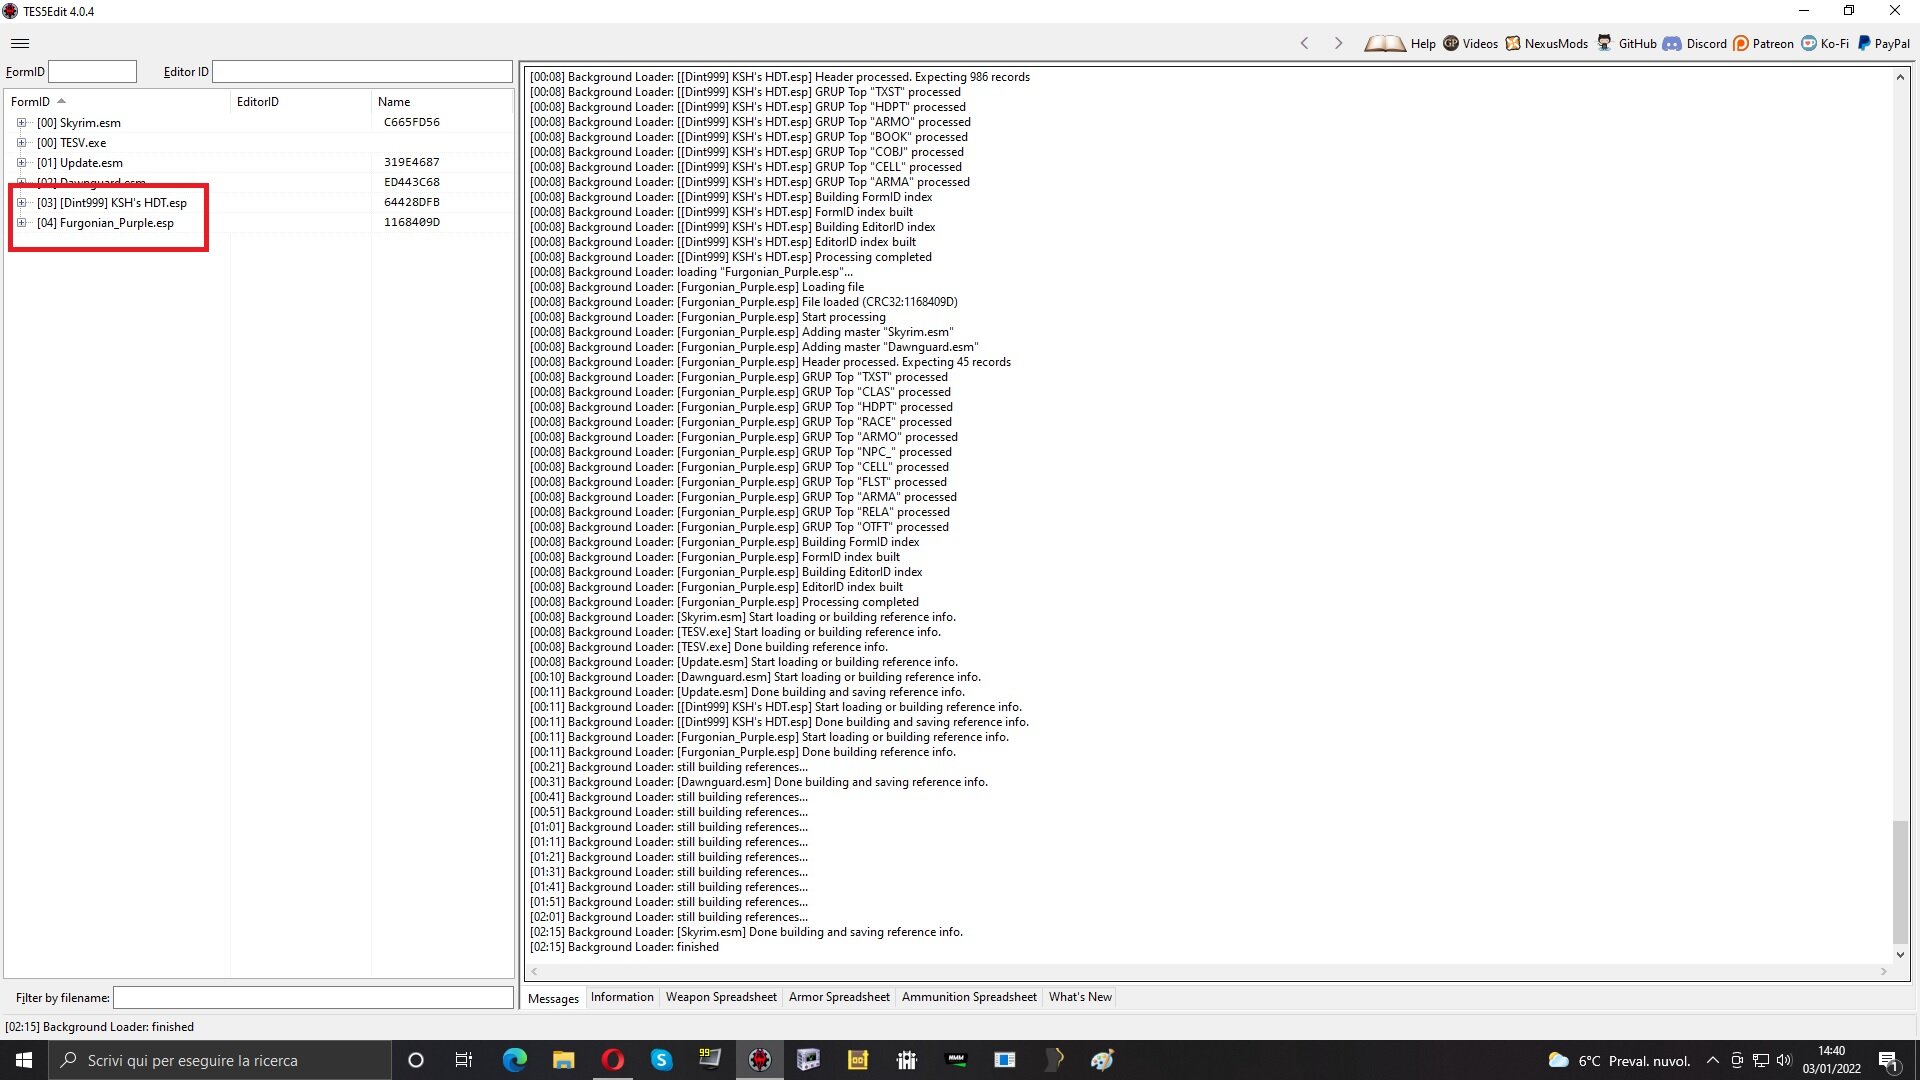The width and height of the screenshot is (1920, 1080).
Task: Open the PayPal donation link
Action: point(1884,43)
